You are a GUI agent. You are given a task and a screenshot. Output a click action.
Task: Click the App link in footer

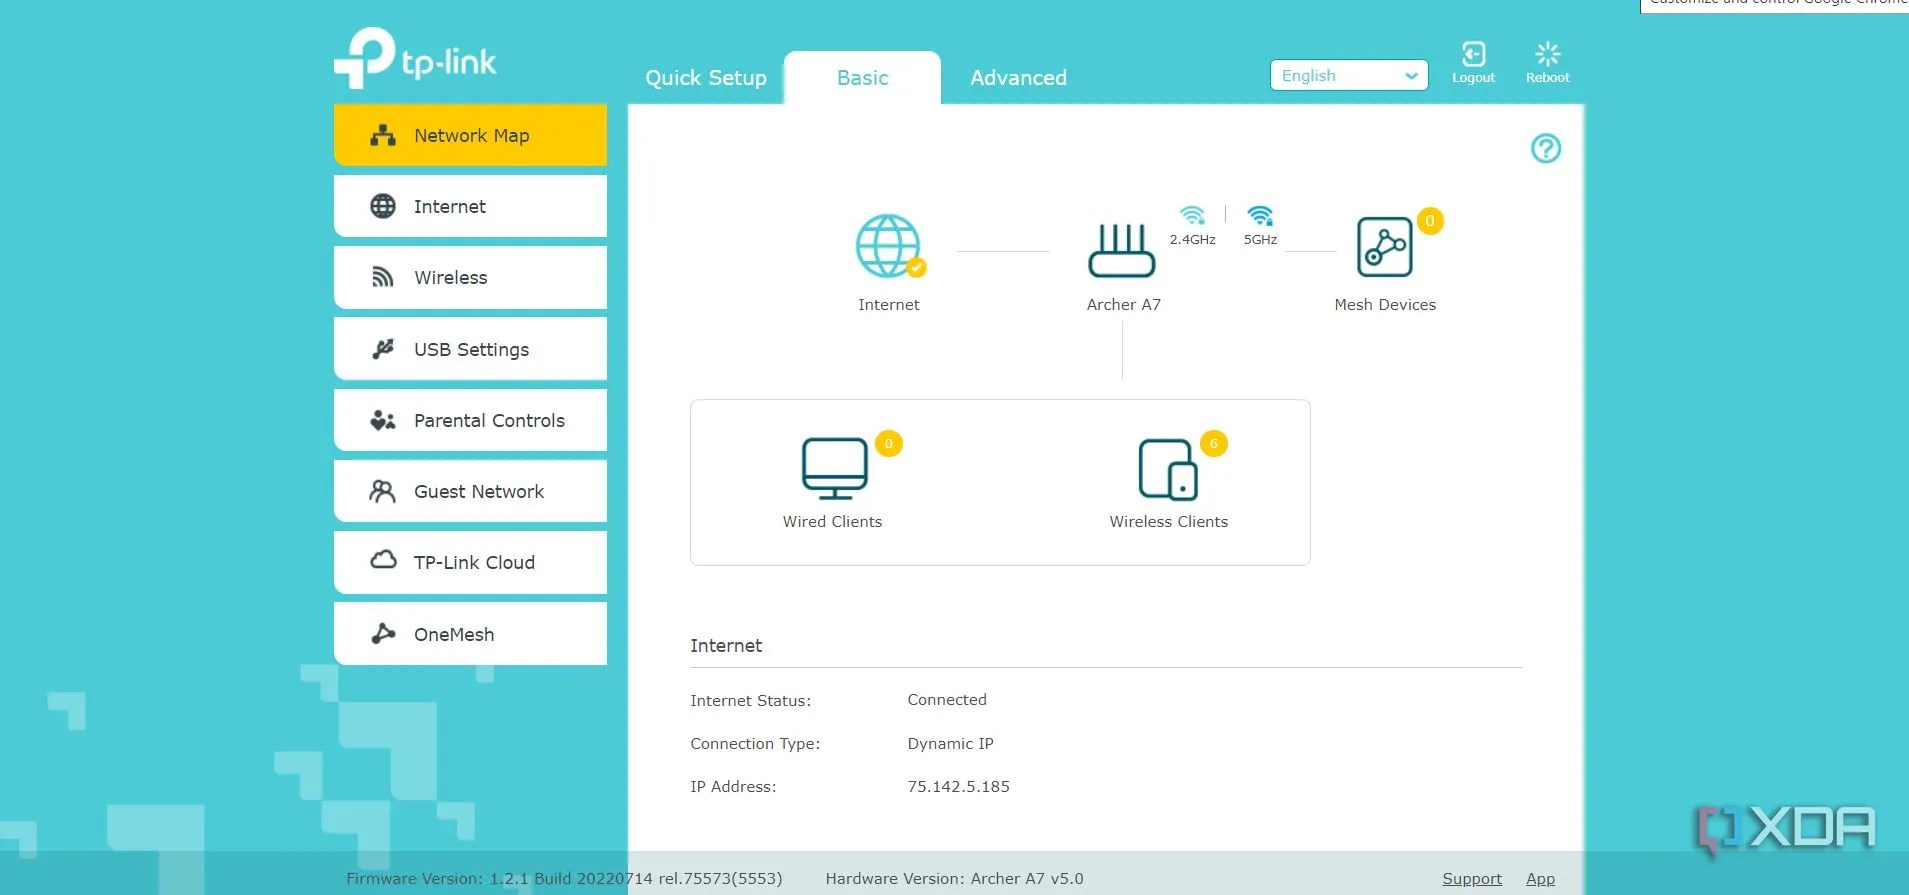coord(1540,879)
